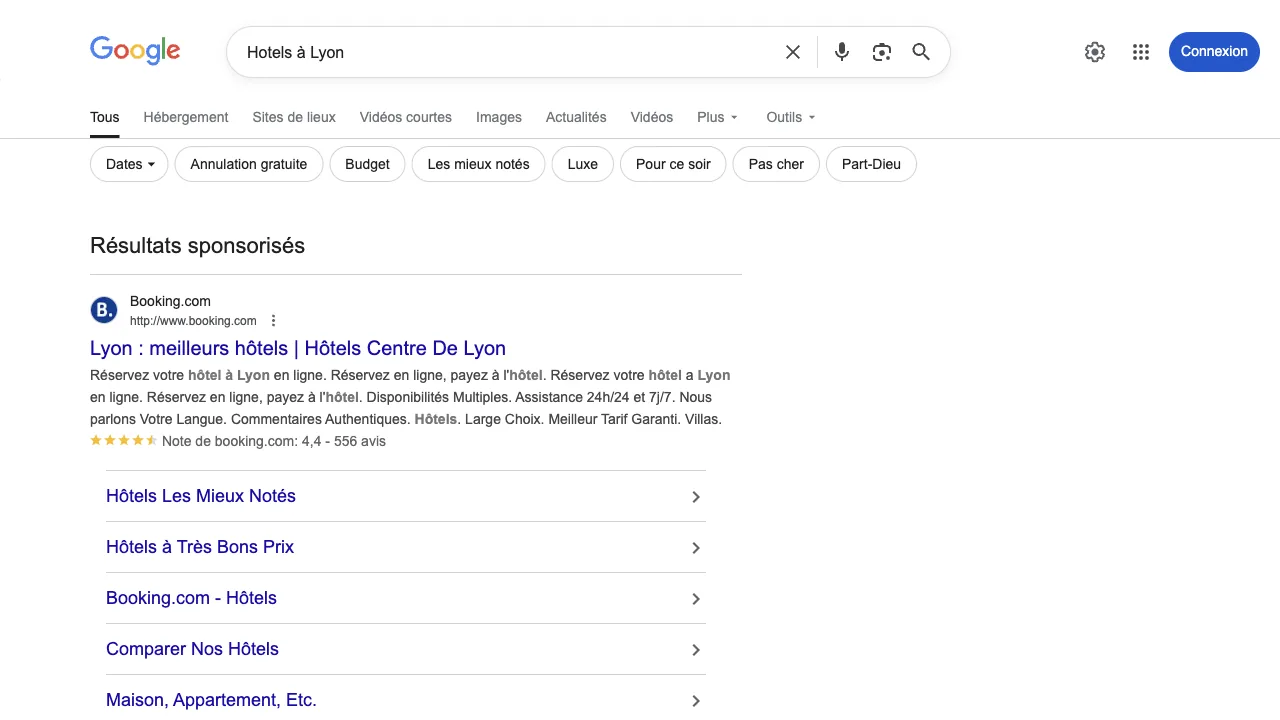Select the Vidéos tab
This screenshot has width=1280, height=720.
652,117
